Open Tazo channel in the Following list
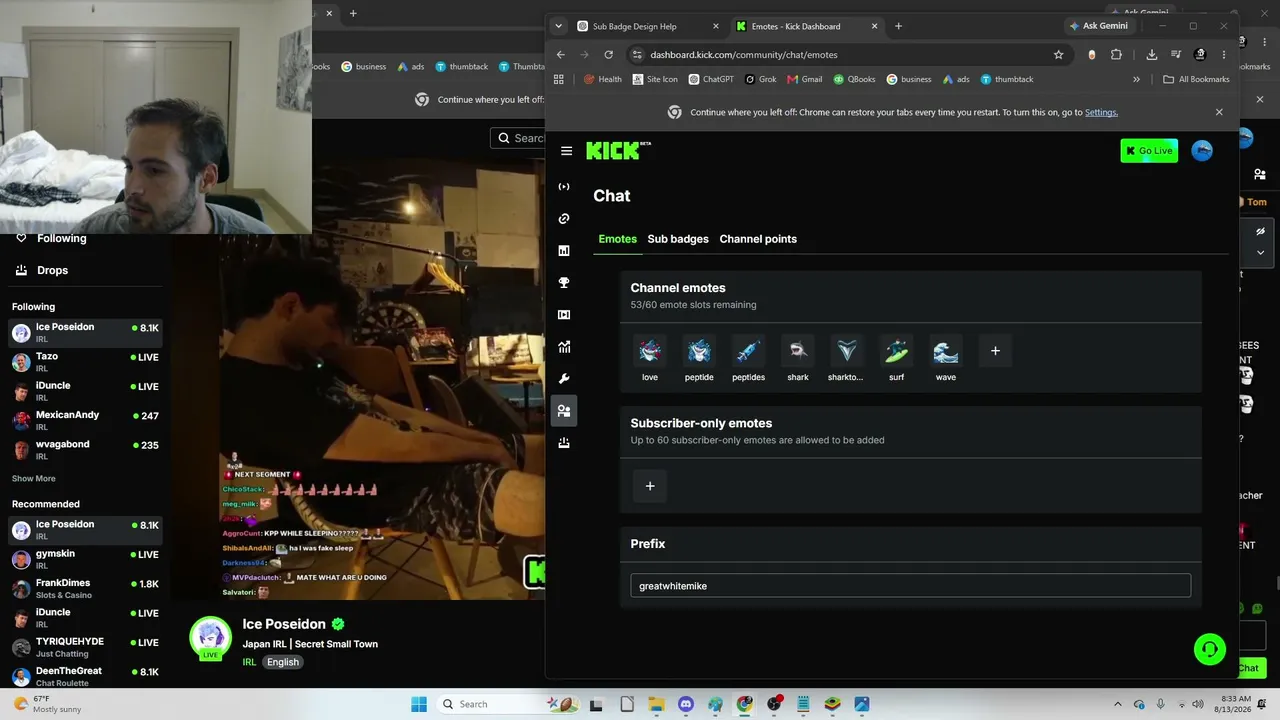This screenshot has height=720, width=1280. pos(85,362)
